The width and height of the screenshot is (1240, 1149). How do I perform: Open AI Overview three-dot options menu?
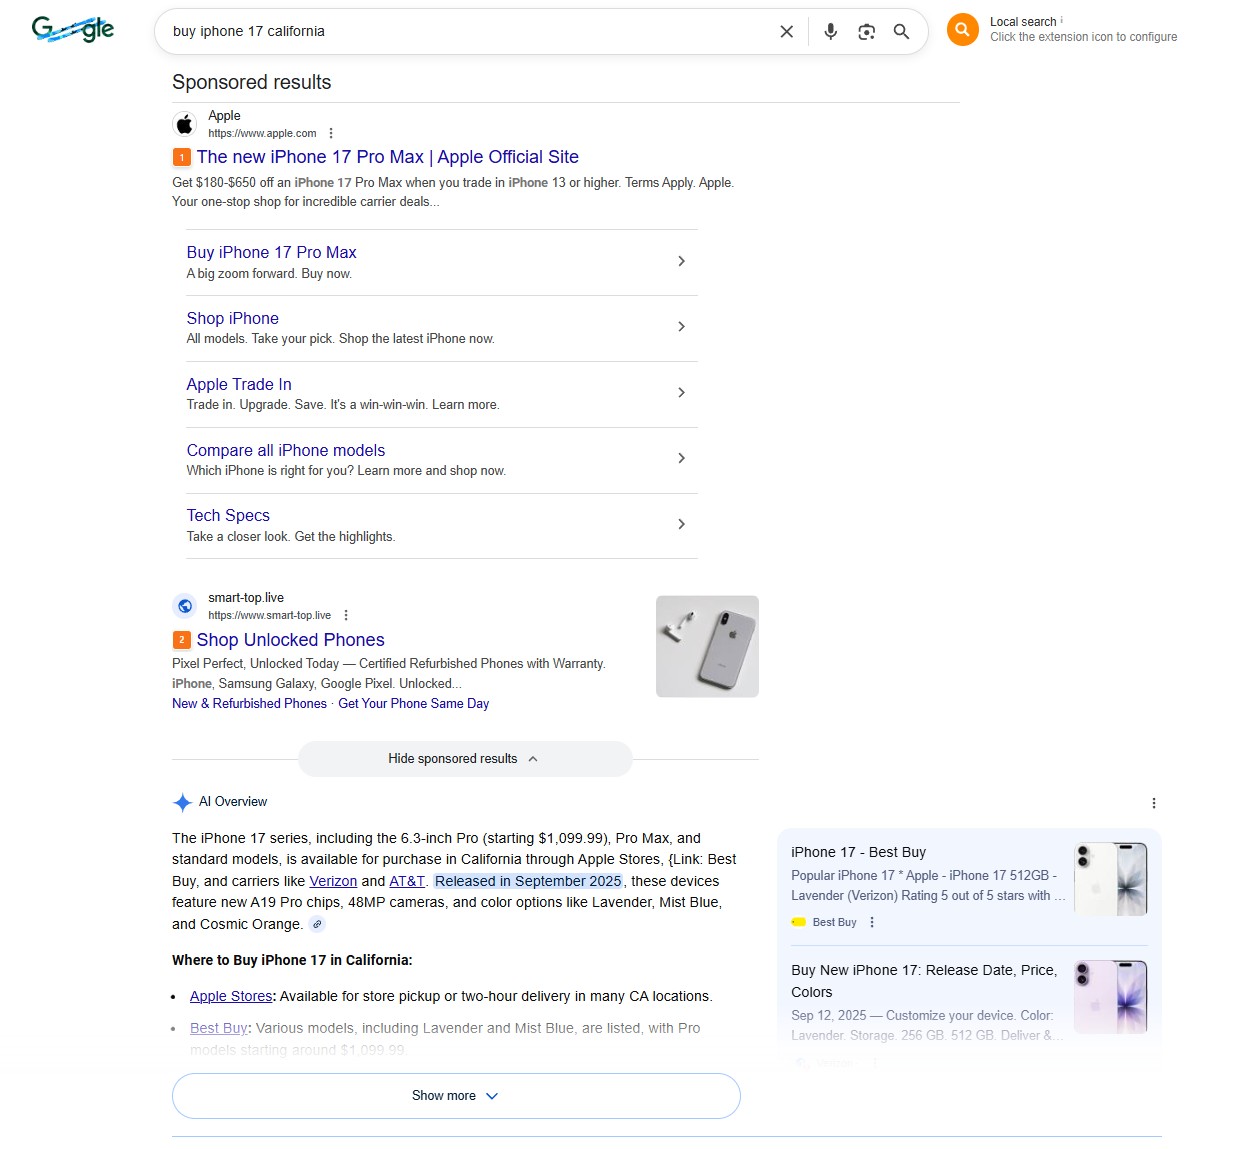1153,803
